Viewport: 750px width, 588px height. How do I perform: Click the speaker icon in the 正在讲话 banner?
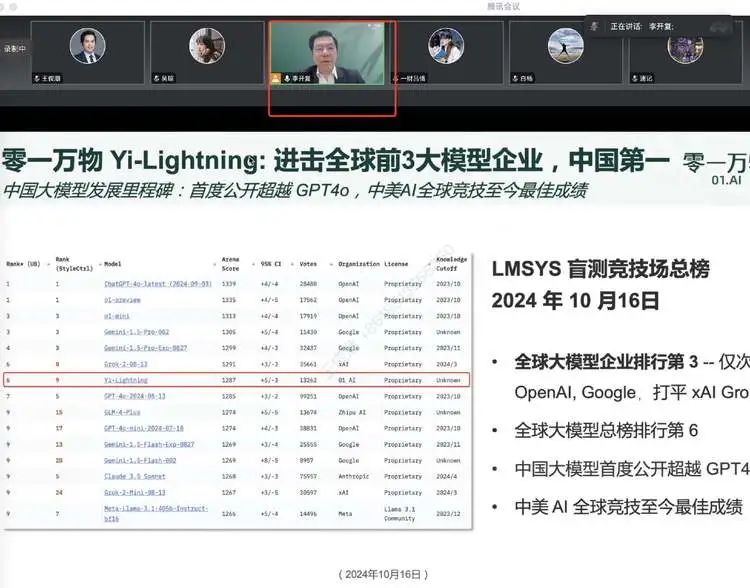594,26
